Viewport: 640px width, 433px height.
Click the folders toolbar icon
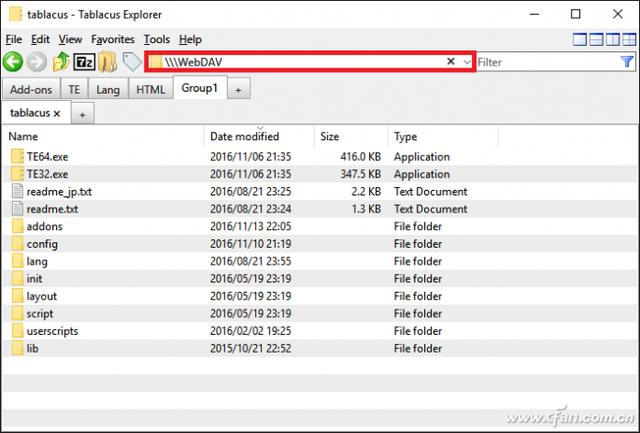tap(108, 62)
